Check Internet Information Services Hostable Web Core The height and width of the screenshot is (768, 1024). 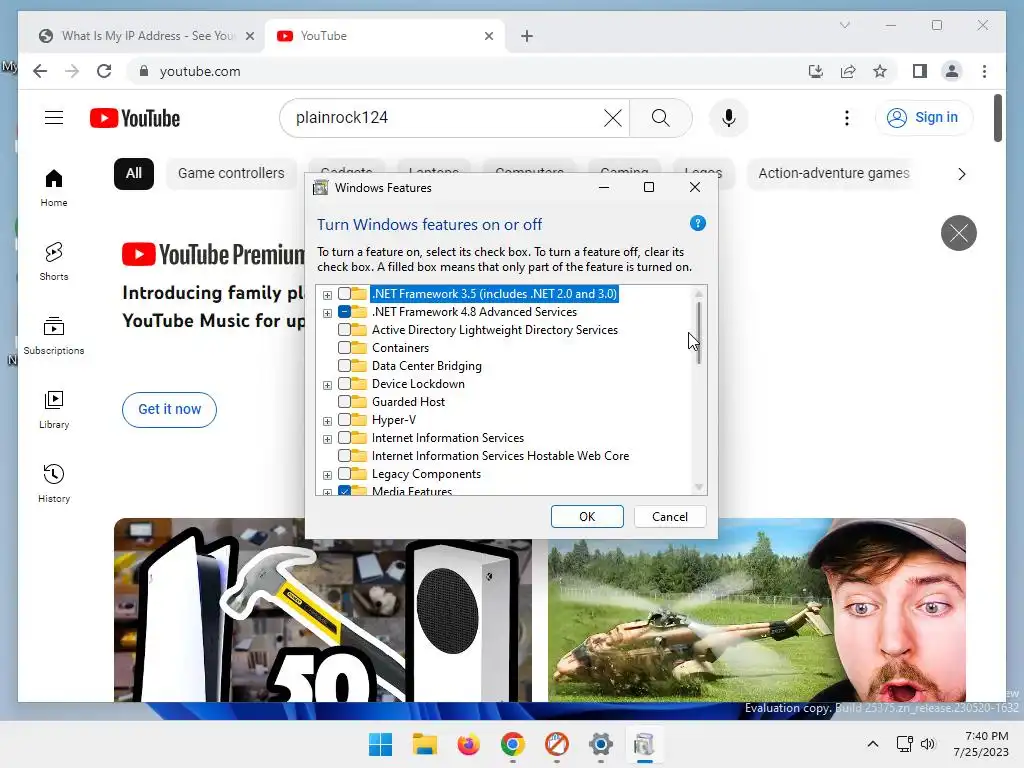click(x=344, y=456)
